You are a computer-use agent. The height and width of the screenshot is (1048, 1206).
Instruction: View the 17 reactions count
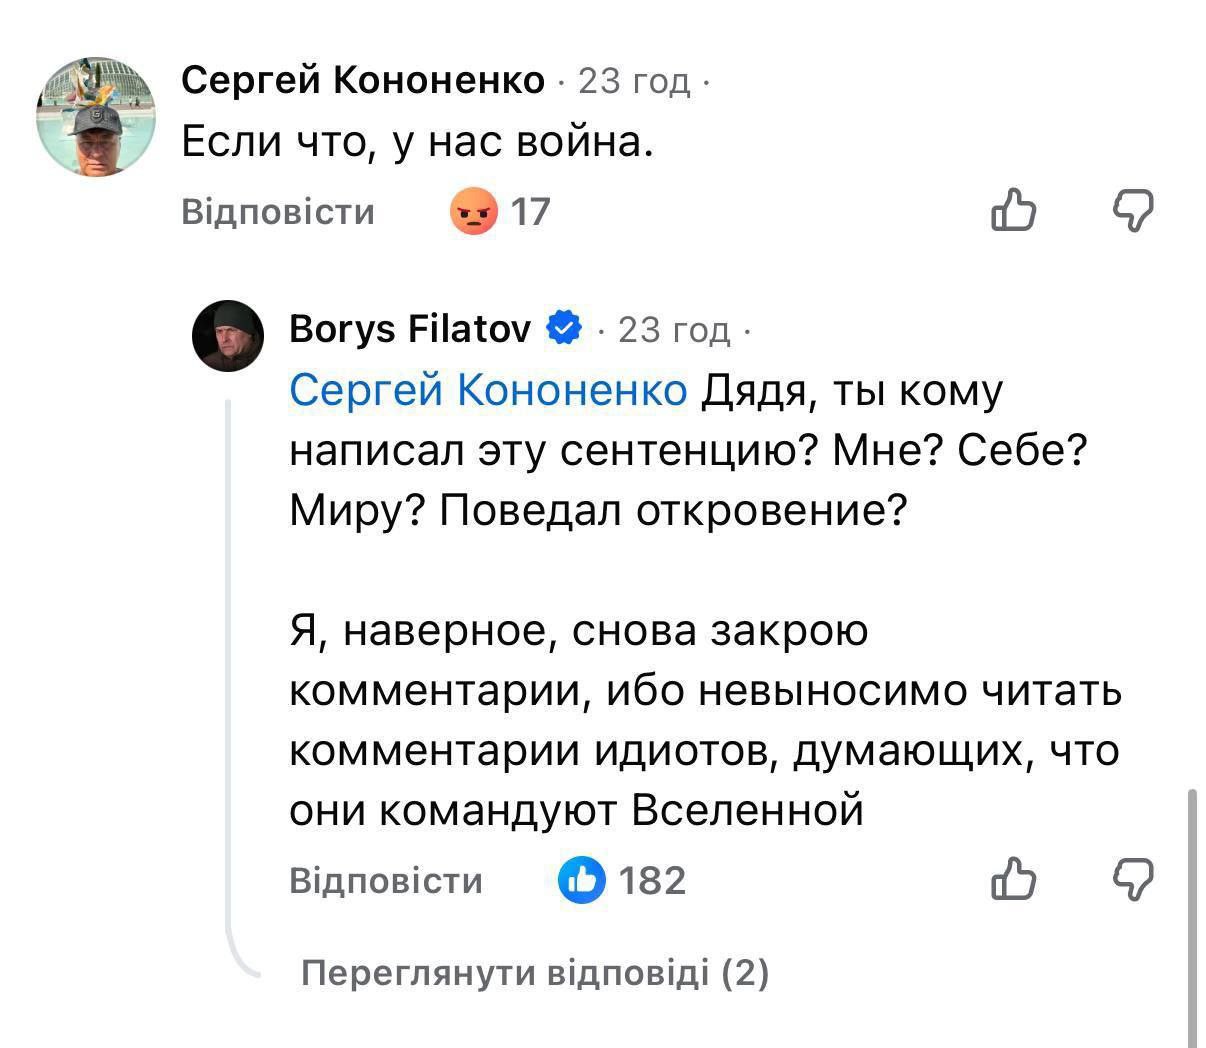pos(531,212)
